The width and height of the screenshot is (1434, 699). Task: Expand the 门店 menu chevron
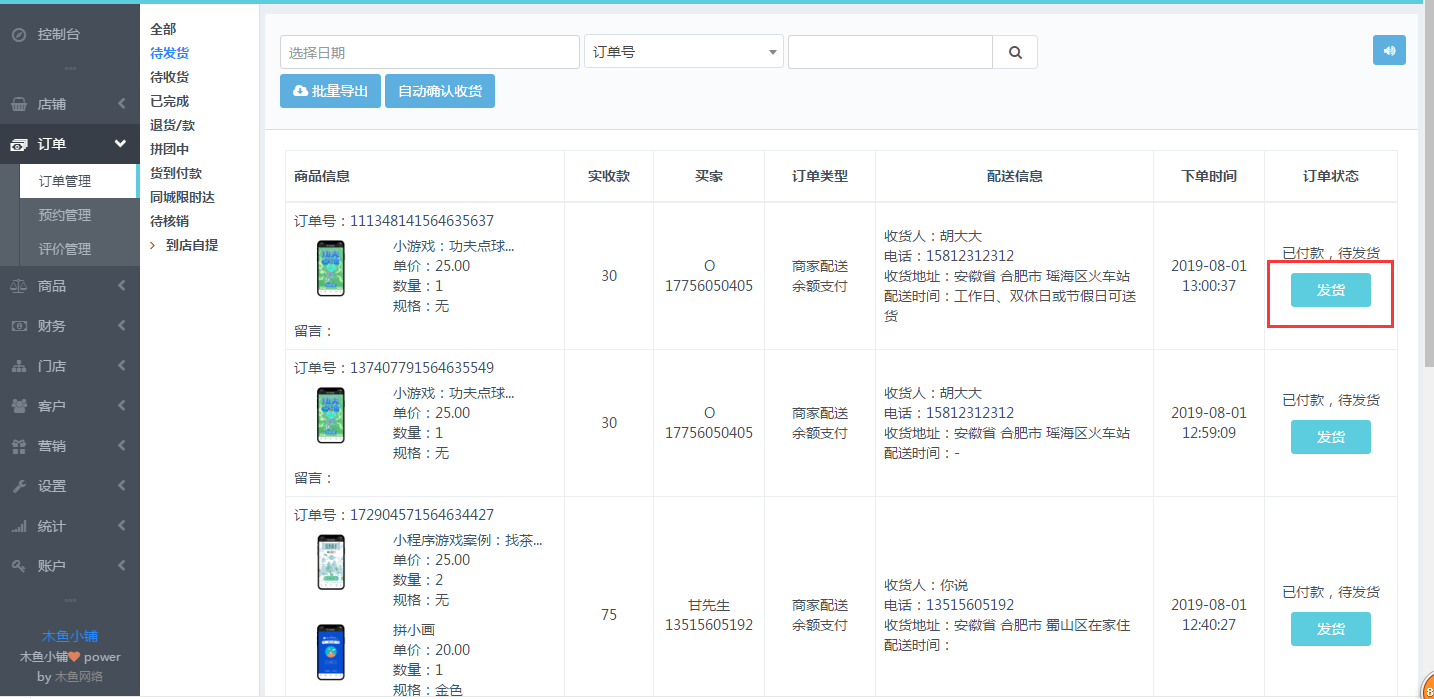coord(121,366)
